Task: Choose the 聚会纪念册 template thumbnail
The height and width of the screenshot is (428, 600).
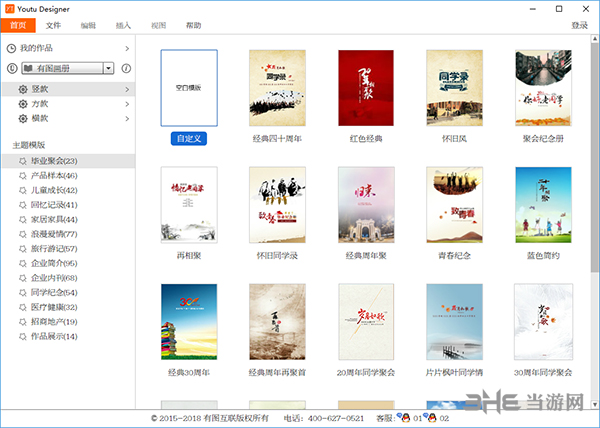Action: [x=543, y=88]
